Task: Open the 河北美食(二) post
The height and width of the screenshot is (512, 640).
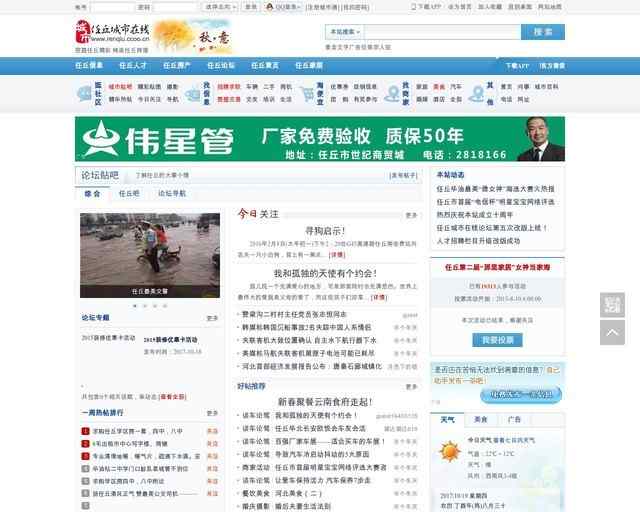Action: (298, 493)
